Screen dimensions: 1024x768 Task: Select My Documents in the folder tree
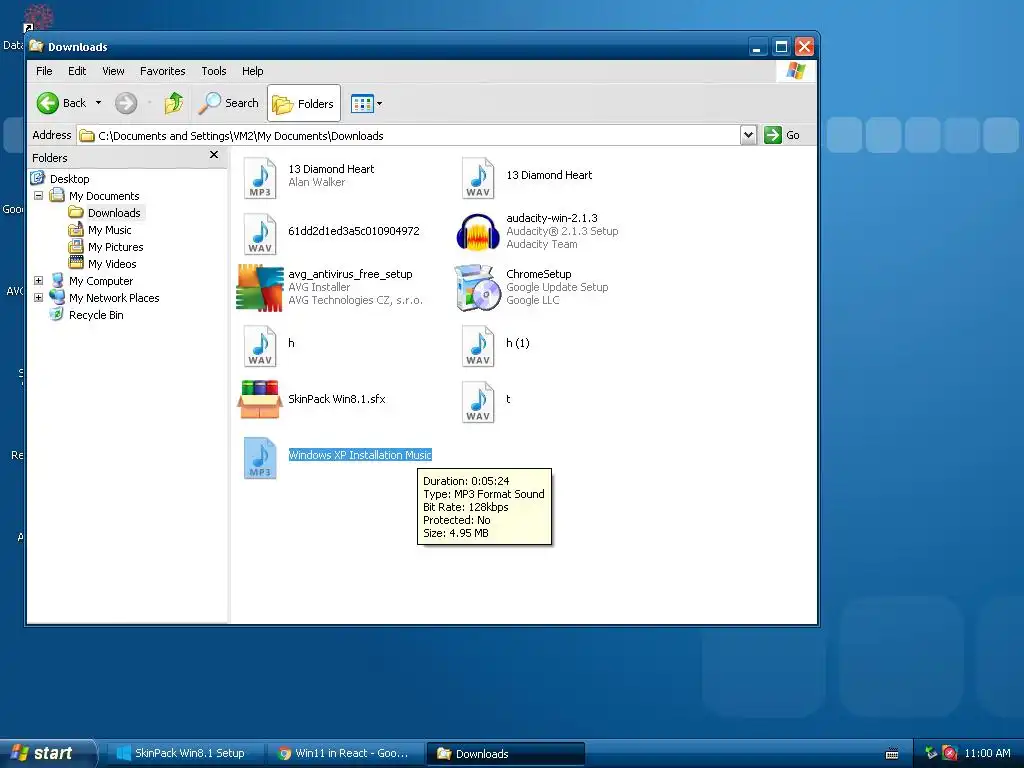tap(104, 196)
